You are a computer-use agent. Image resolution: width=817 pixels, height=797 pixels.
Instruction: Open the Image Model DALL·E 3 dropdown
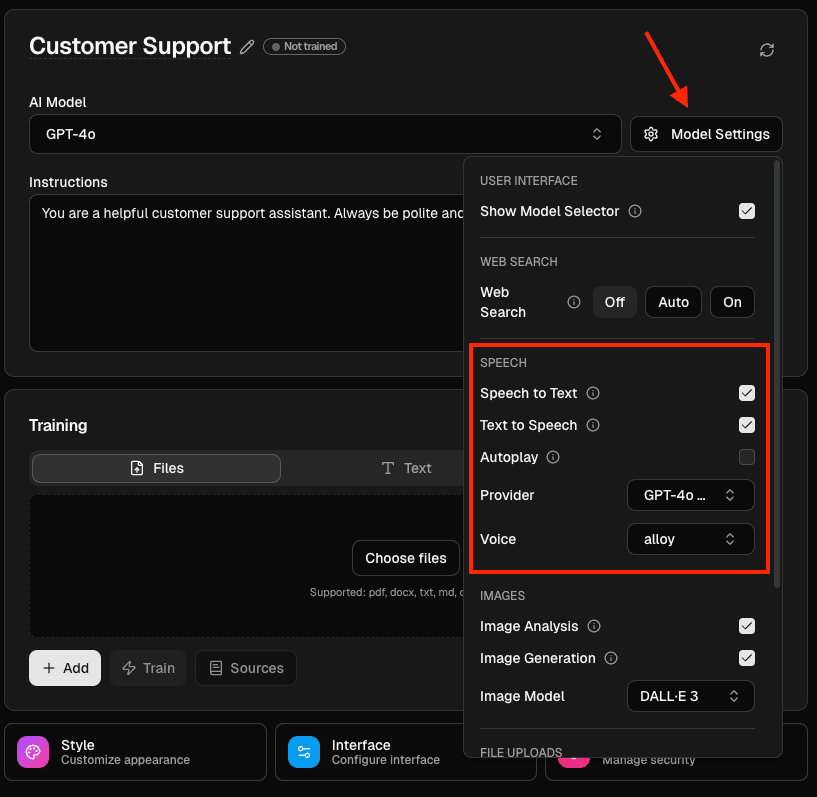click(x=690, y=696)
